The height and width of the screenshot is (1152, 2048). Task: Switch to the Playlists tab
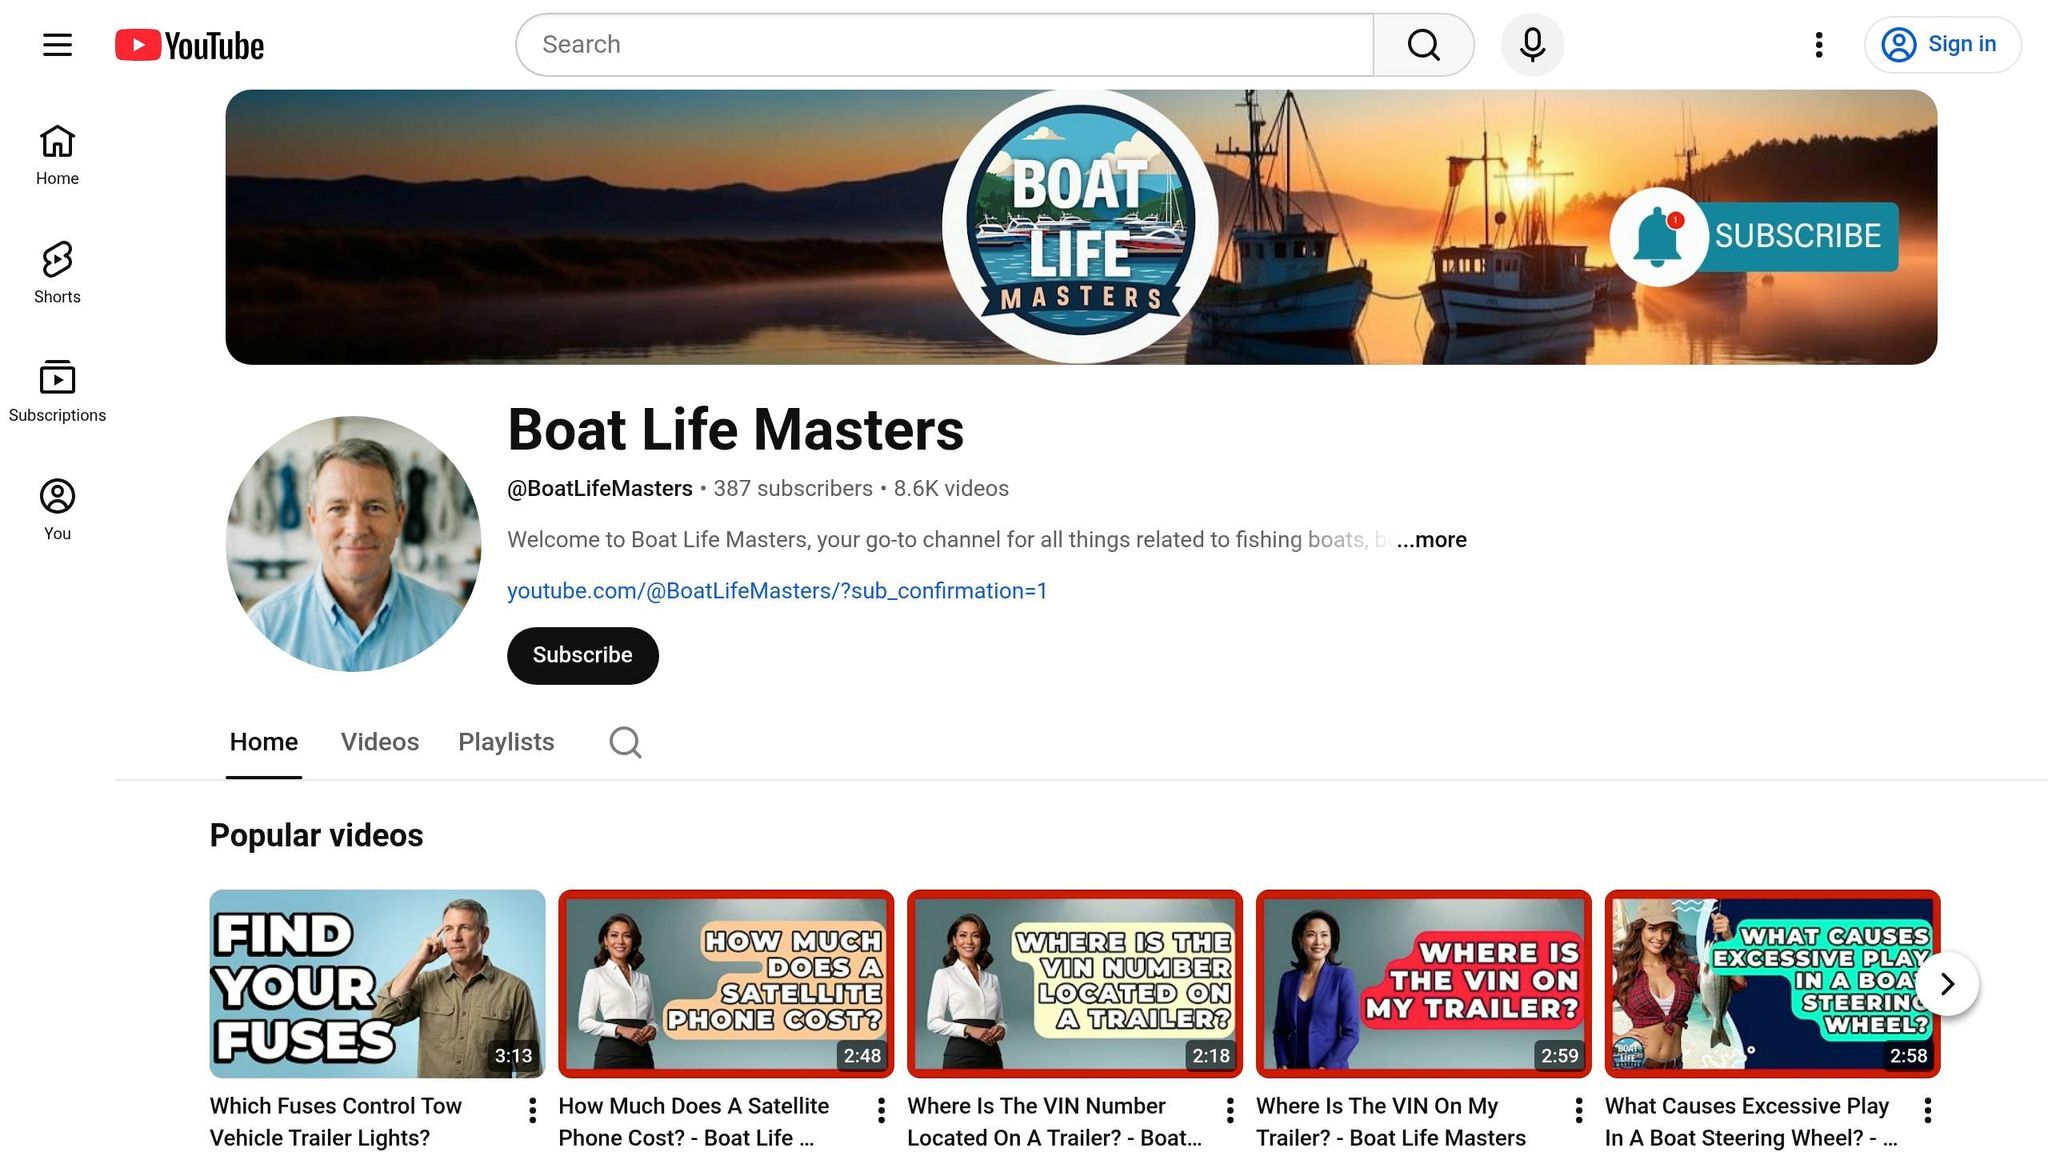coord(506,742)
